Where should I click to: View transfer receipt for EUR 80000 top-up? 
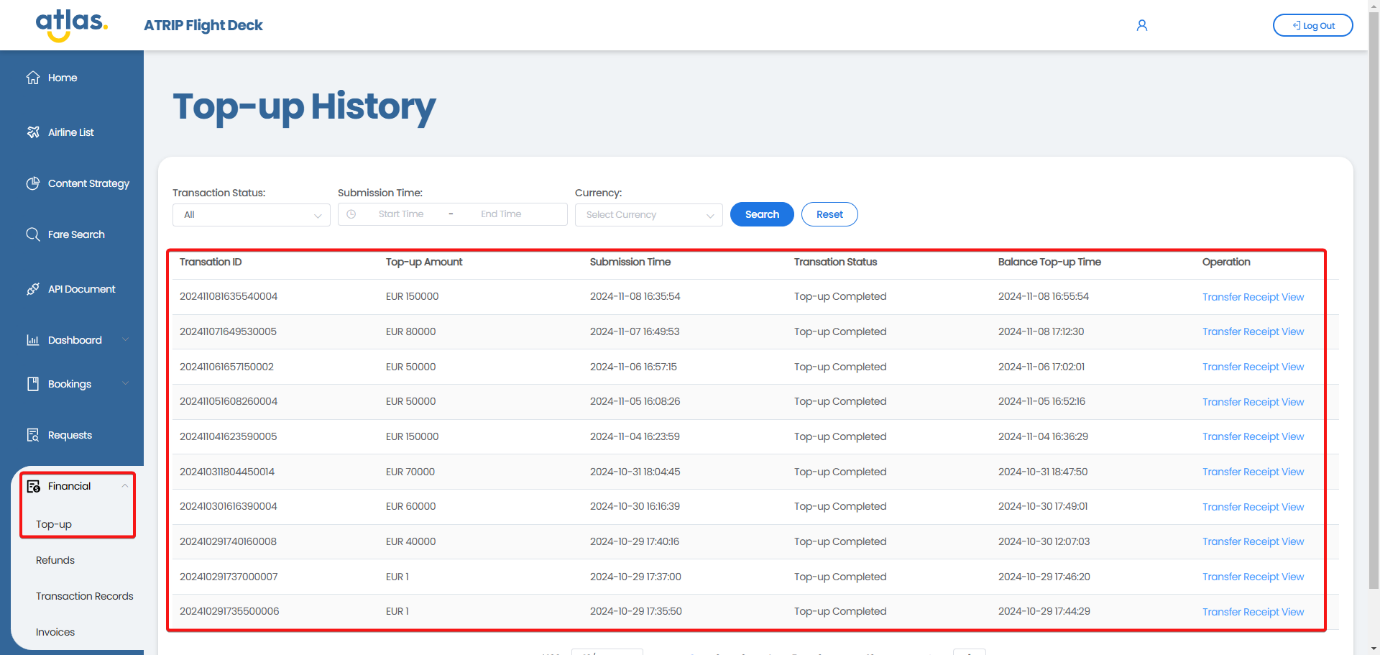[x=1252, y=332]
